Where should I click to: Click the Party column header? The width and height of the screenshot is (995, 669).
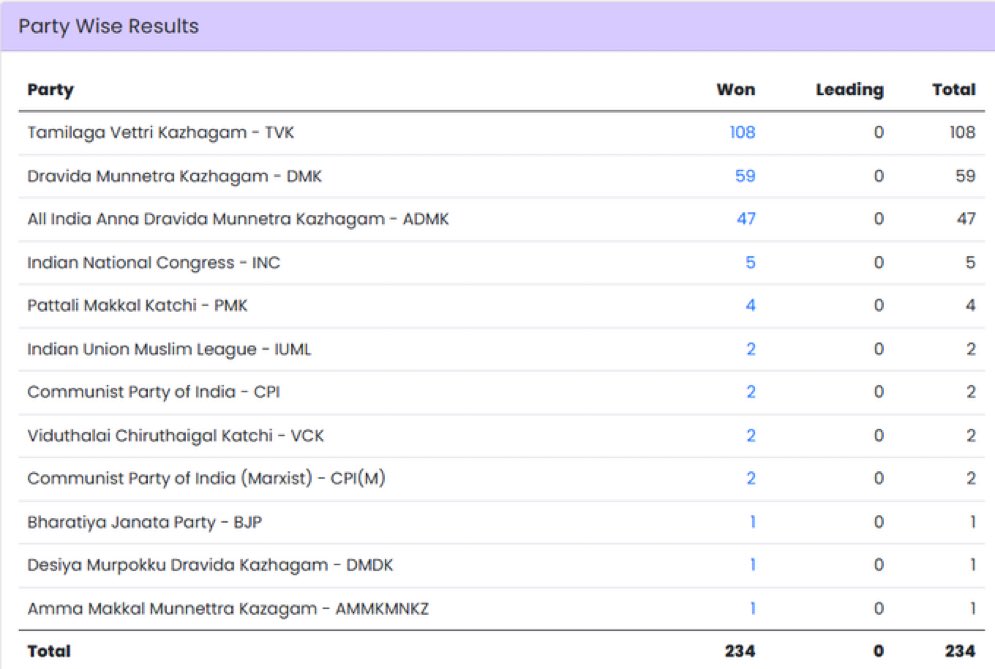coord(51,90)
